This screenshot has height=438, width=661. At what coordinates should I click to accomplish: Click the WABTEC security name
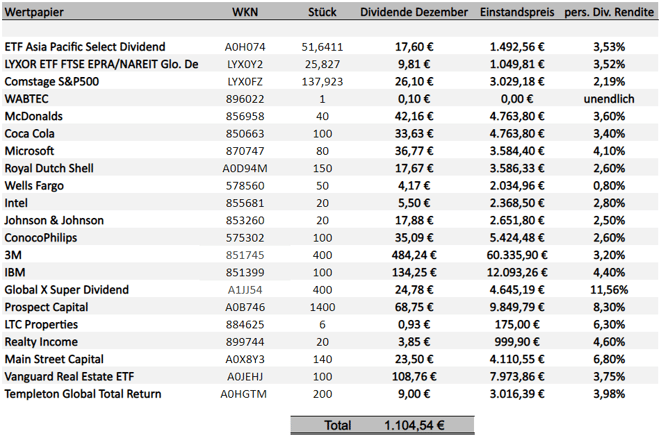pos(27,99)
